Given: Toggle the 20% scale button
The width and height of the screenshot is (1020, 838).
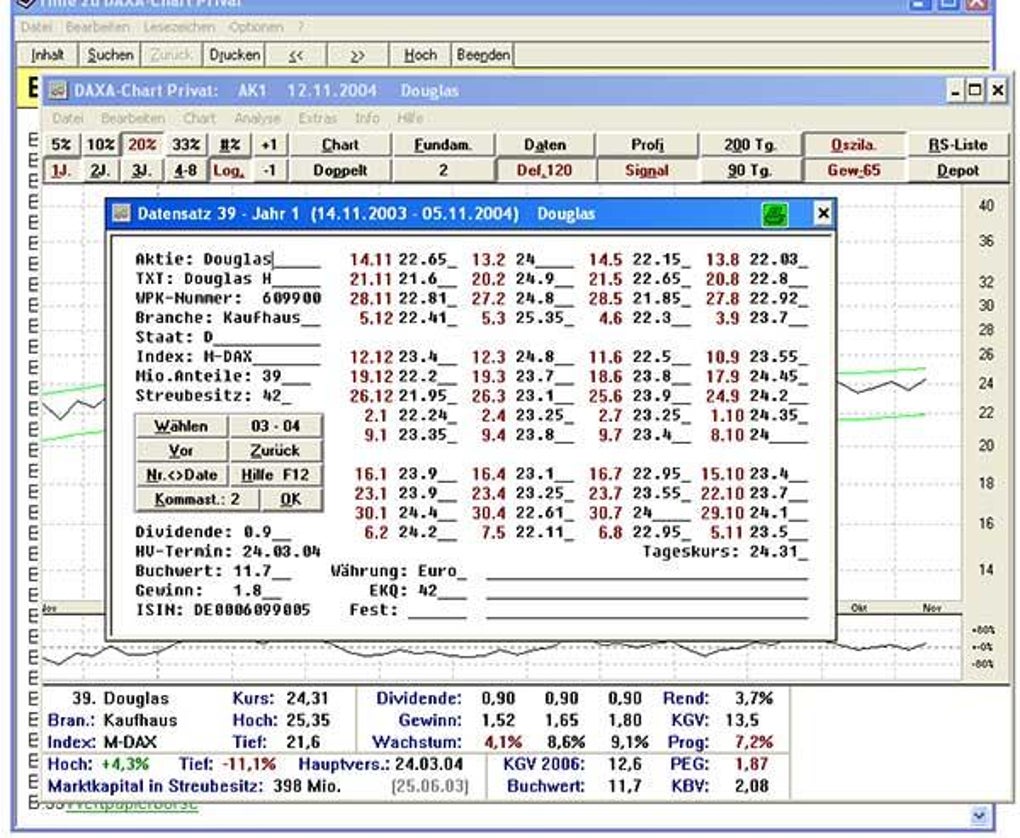Looking at the screenshot, I should (142, 144).
